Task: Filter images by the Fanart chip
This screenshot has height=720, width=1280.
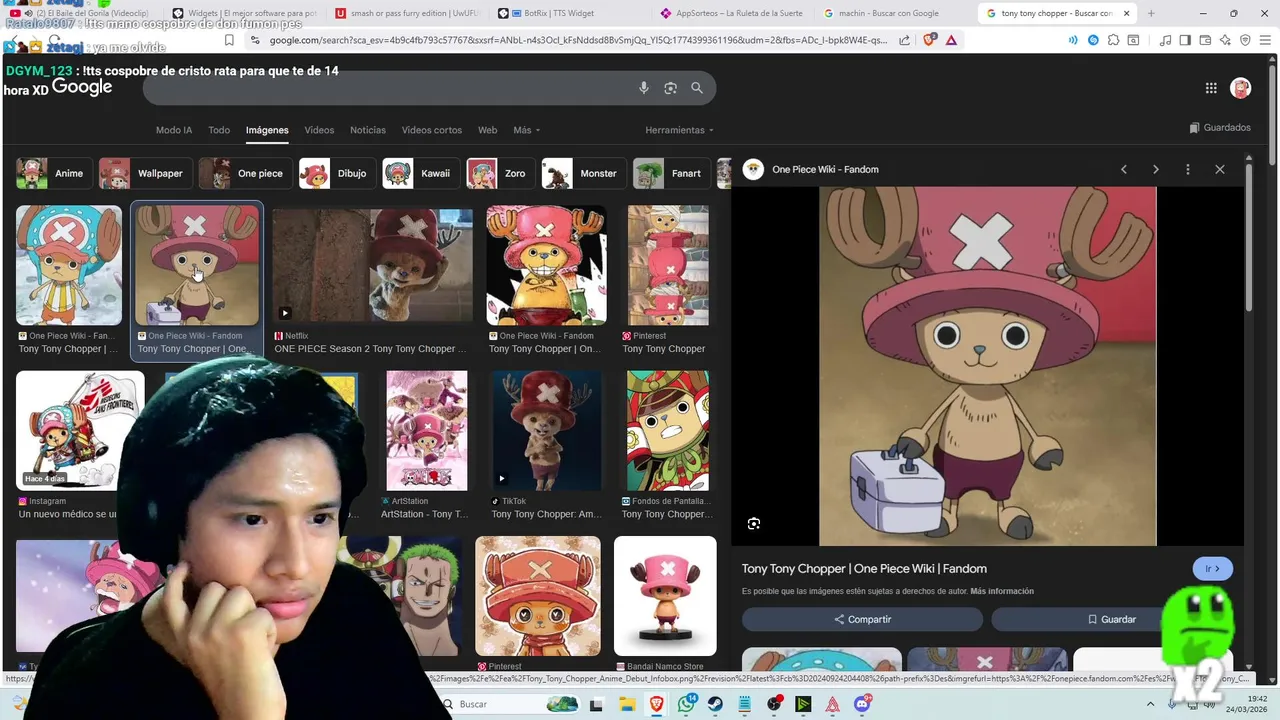Action: 672,173
